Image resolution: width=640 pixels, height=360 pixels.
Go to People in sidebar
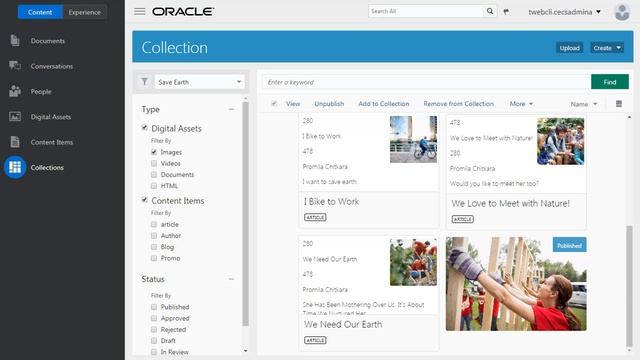click(41, 91)
